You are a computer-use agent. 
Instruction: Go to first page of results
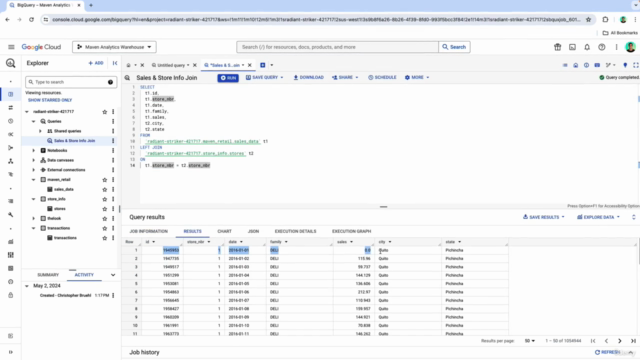593,341
